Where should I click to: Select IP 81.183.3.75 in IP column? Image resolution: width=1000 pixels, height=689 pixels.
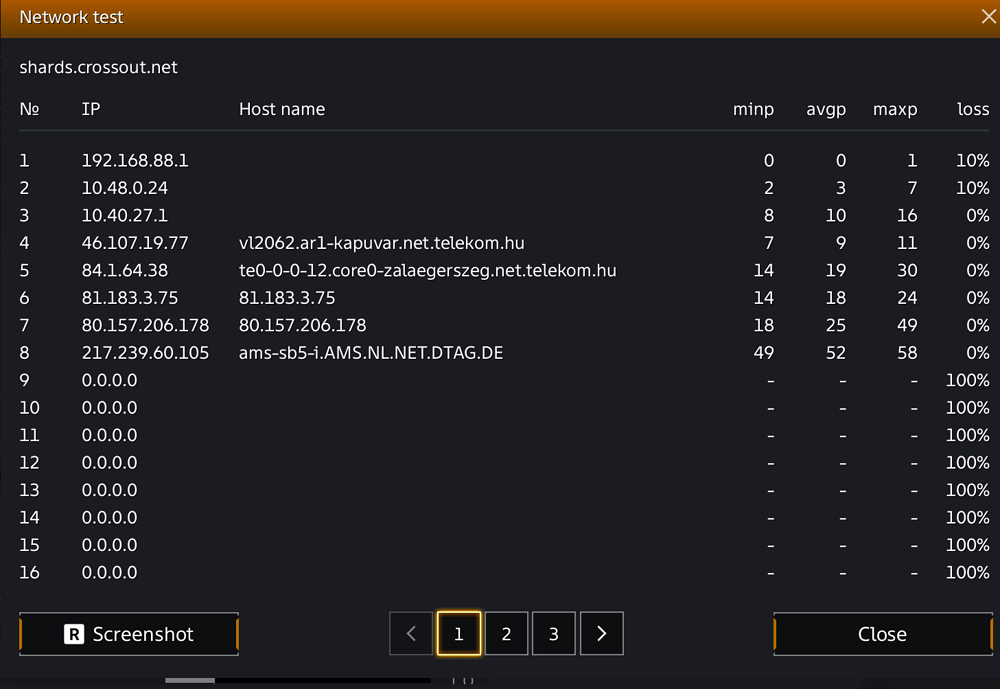click(129, 297)
